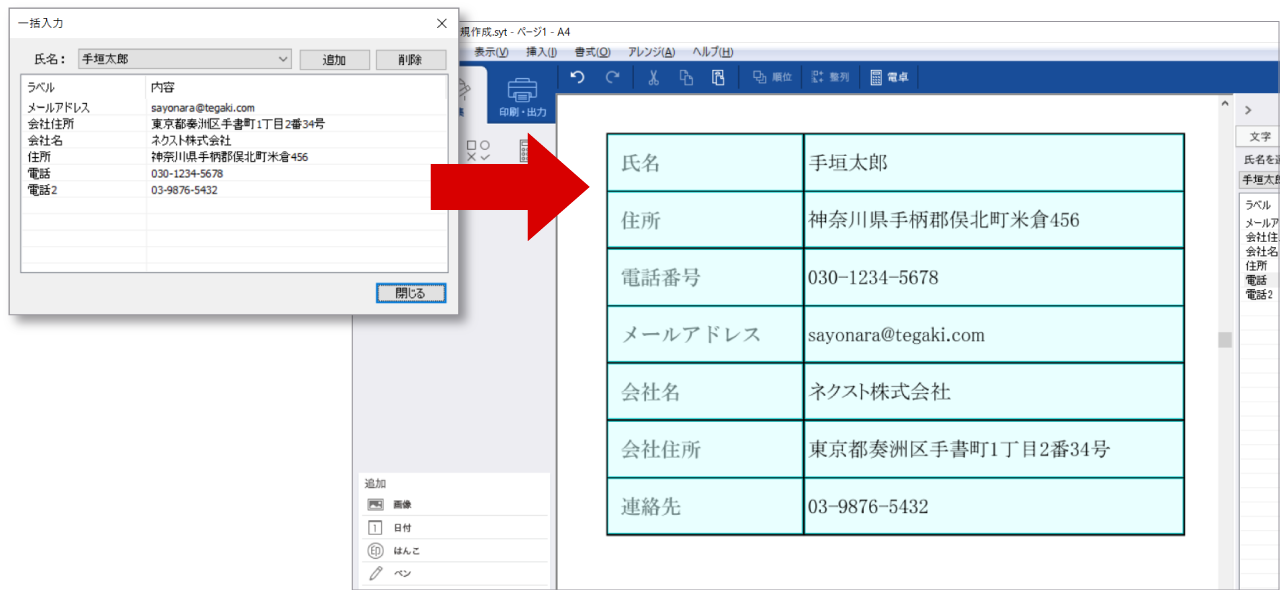Switch to the 印刷・出力 tab
The image size is (1280, 590).
coord(522,96)
